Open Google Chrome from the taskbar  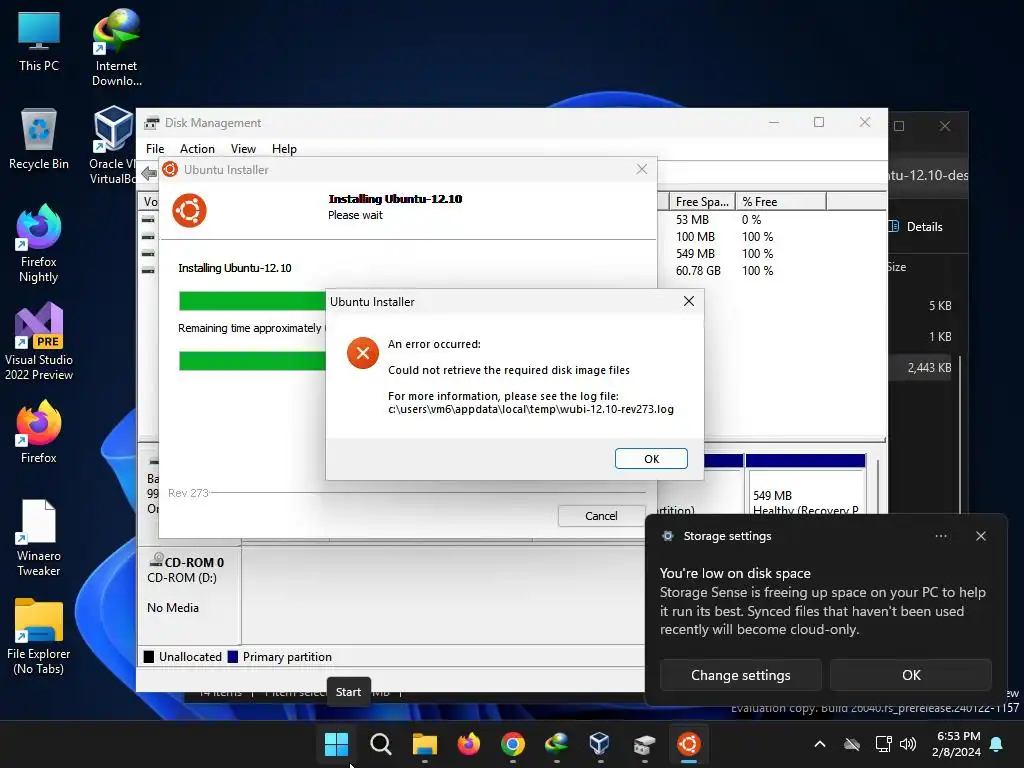click(x=513, y=744)
